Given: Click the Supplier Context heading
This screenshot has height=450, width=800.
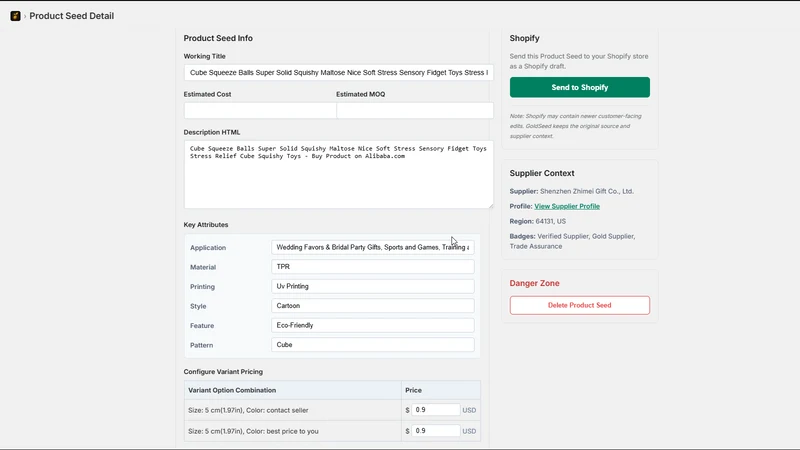Looking at the screenshot, I should click(542, 173).
